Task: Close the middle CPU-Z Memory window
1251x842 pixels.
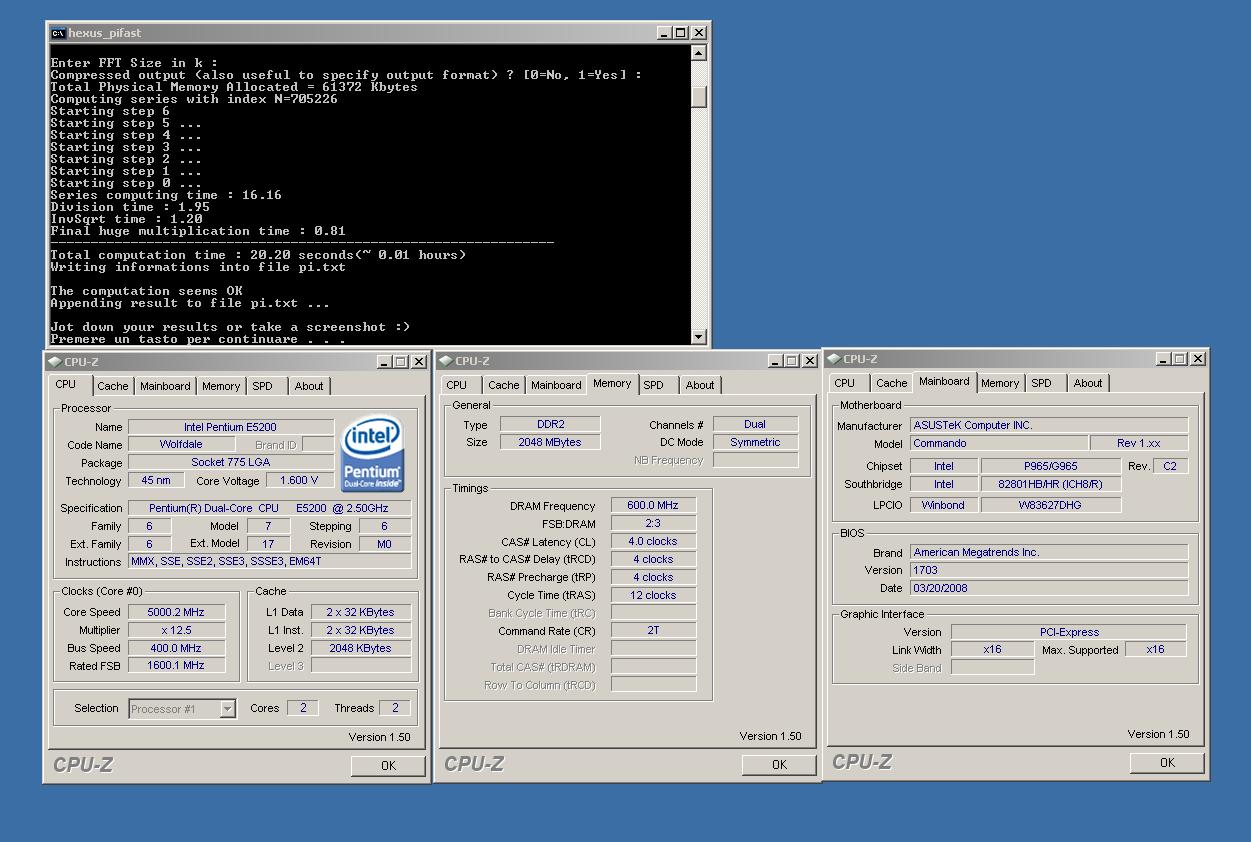Action: pos(810,361)
